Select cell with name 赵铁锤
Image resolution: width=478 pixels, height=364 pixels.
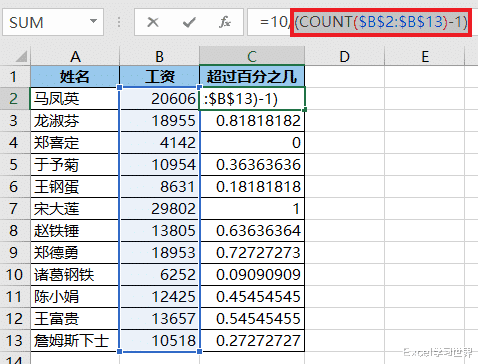[75, 231]
